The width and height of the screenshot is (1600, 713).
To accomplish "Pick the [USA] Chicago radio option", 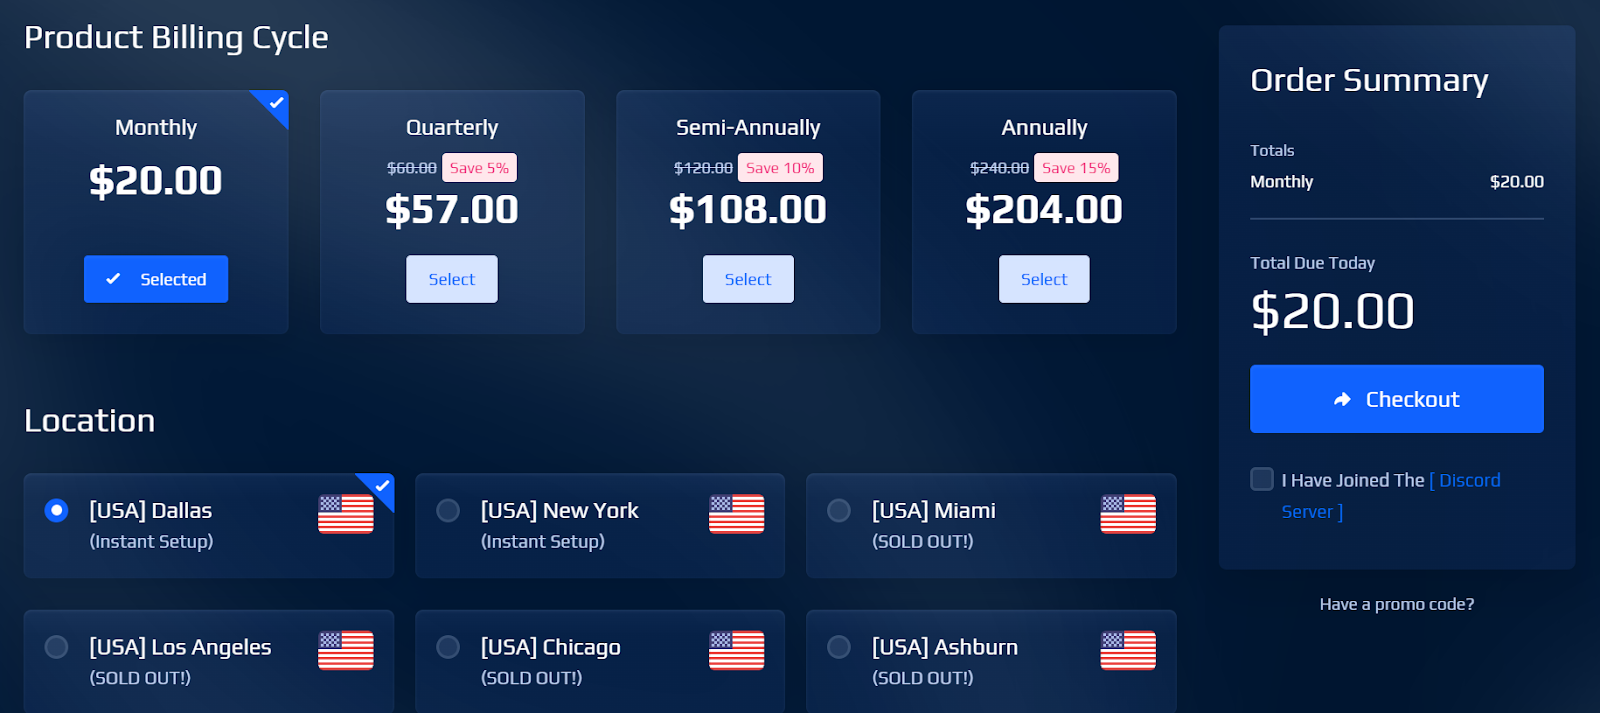I will click(448, 647).
